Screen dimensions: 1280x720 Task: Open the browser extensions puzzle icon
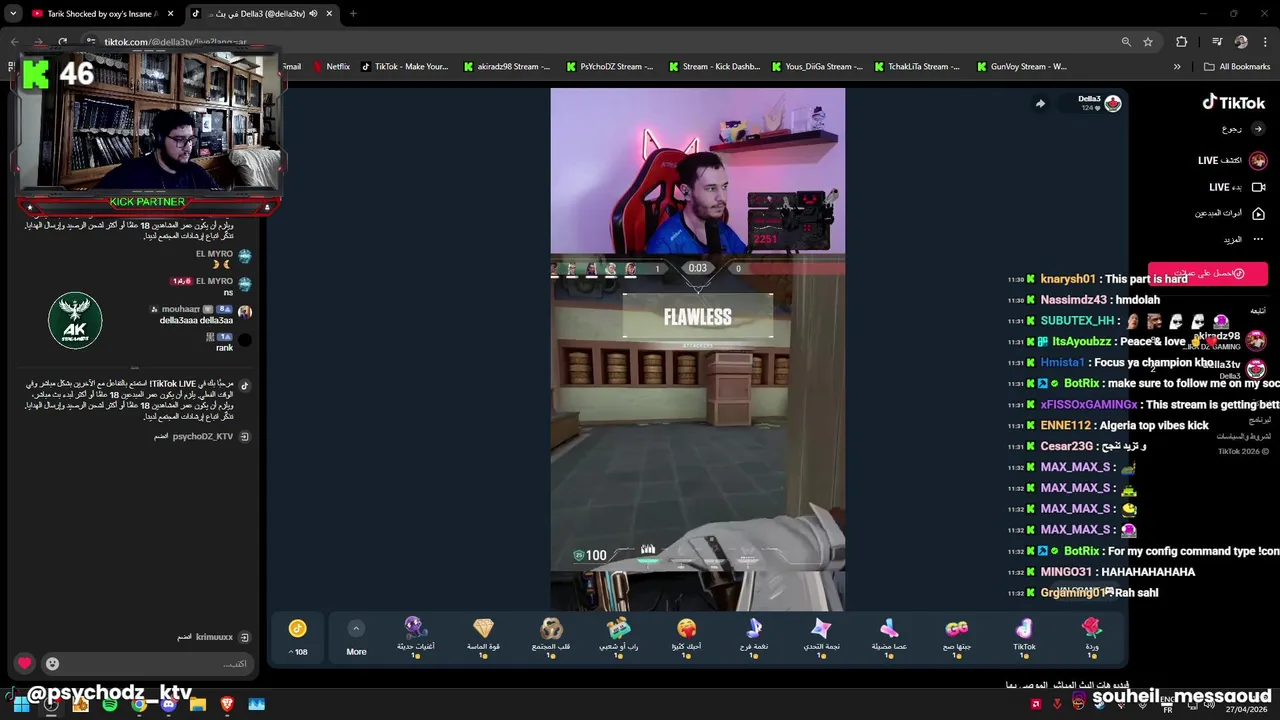pos(1182,42)
